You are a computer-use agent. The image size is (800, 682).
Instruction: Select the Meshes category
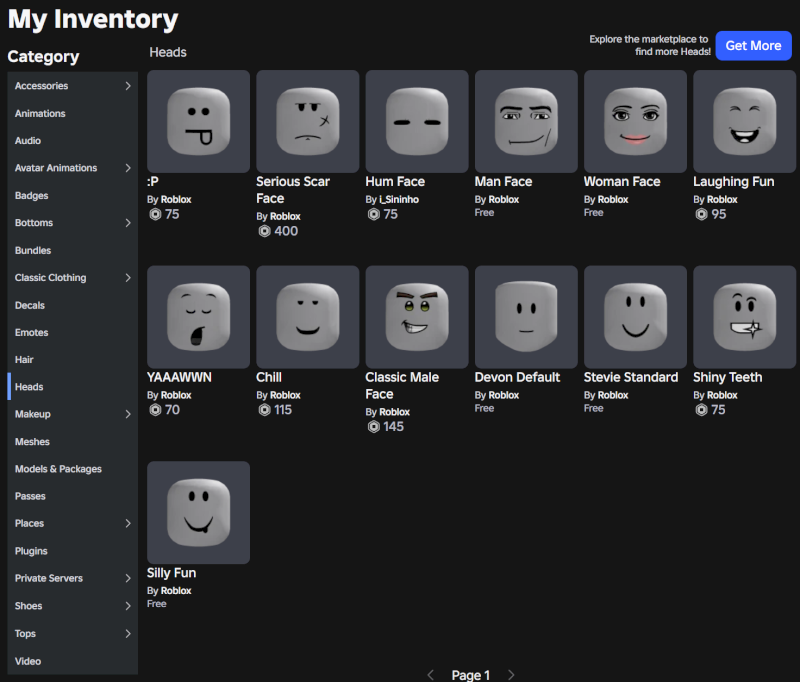point(72,442)
